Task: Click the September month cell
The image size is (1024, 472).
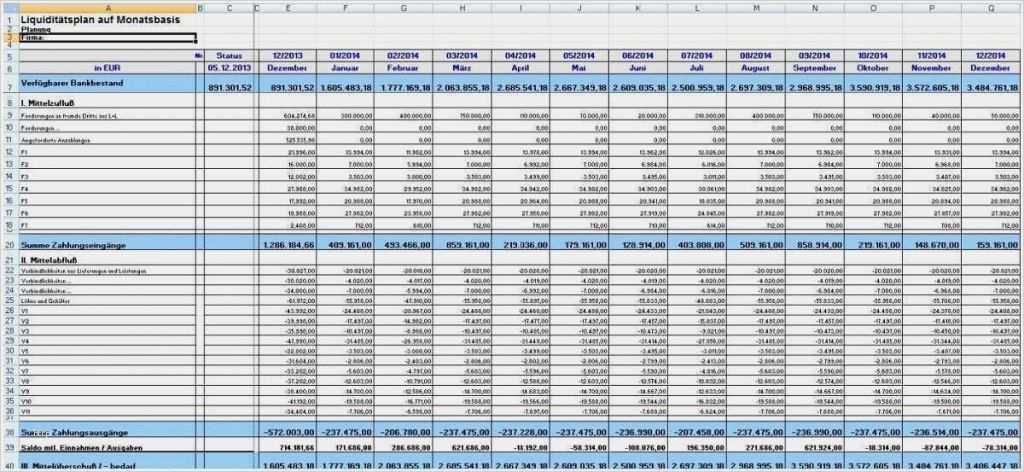Action: tap(814, 67)
